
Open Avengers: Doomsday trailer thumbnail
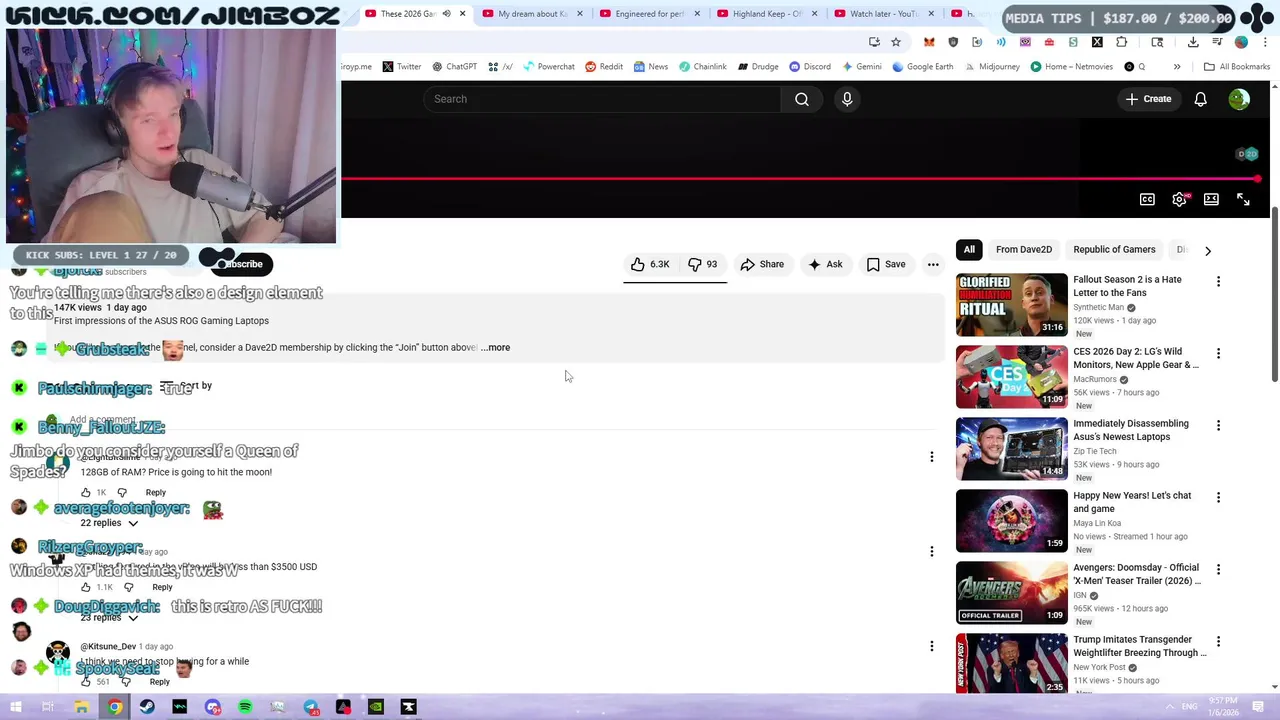tap(1011, 592)
